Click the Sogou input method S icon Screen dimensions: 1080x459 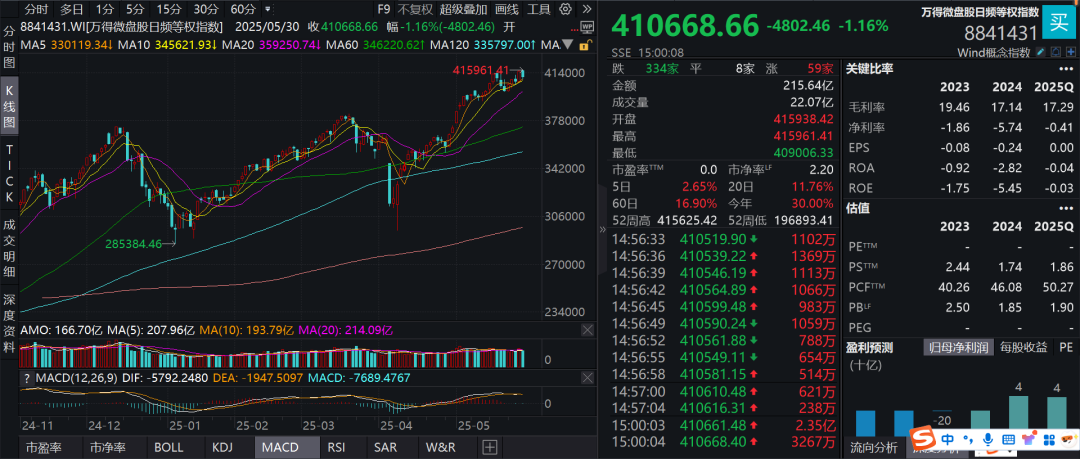924,438
